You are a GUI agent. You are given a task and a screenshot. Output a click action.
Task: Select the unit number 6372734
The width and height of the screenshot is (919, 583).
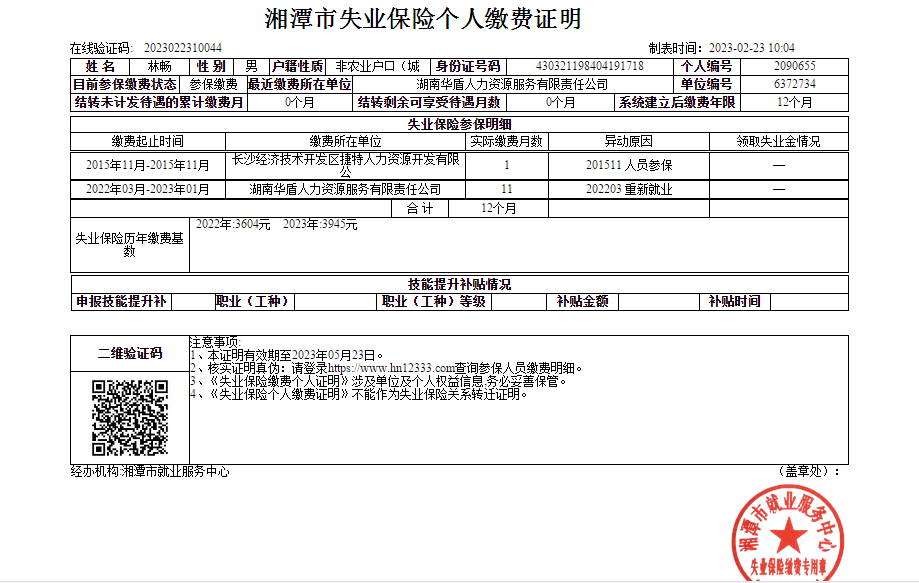coord(795,84)
